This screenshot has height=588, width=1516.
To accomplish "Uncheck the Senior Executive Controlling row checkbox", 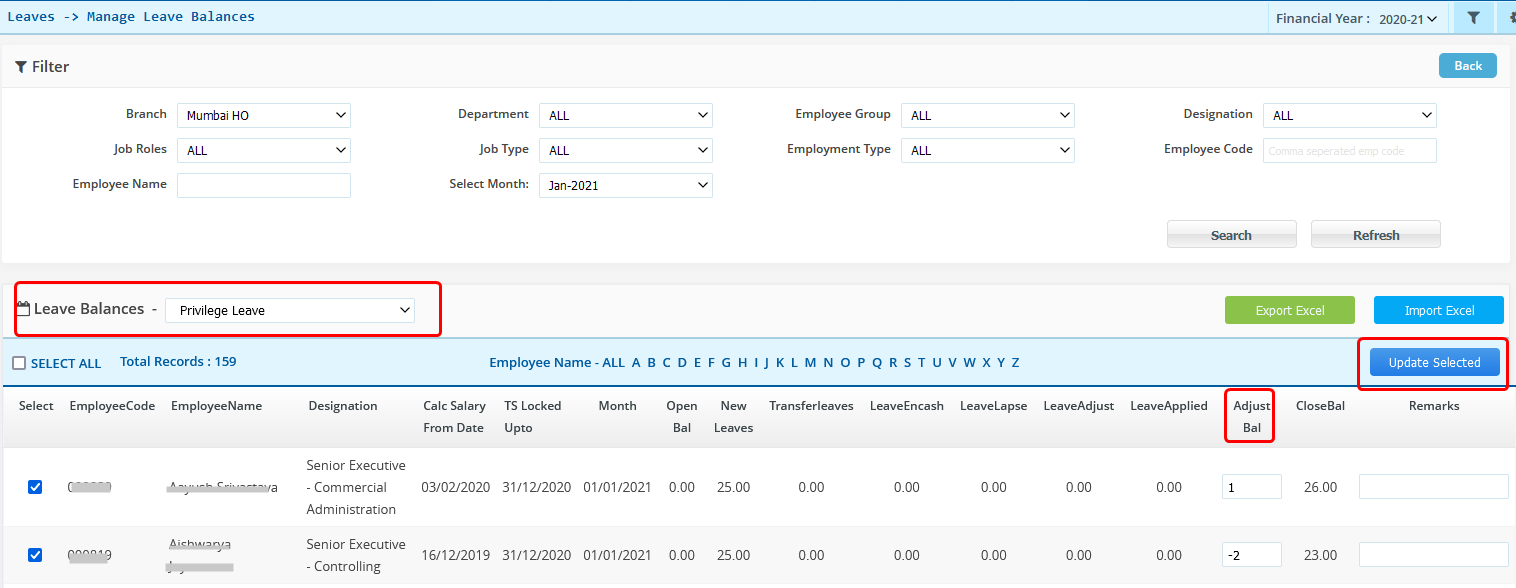I will 35,555.
